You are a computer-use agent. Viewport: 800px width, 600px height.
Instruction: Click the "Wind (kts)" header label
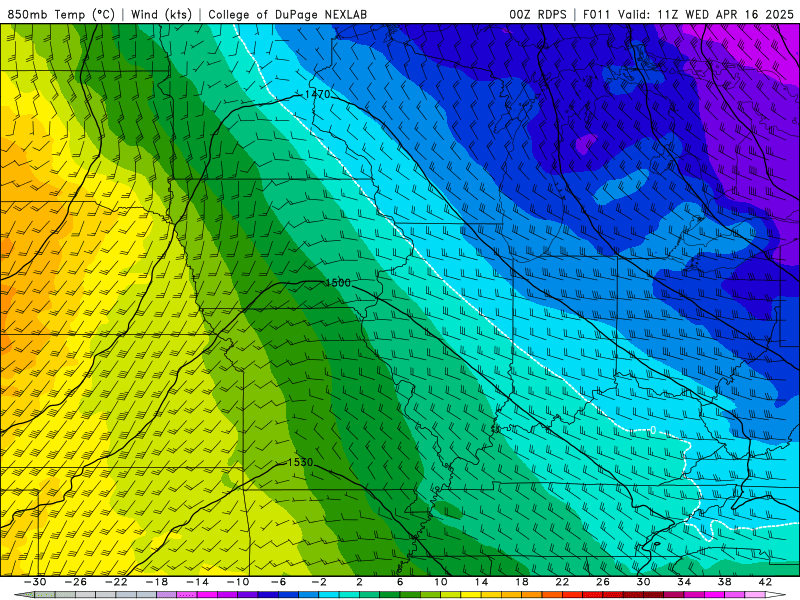click(161, 14)
